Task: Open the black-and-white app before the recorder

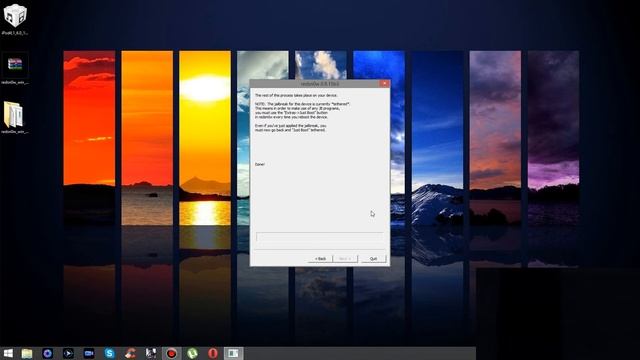Action: [x=151, y=353]
